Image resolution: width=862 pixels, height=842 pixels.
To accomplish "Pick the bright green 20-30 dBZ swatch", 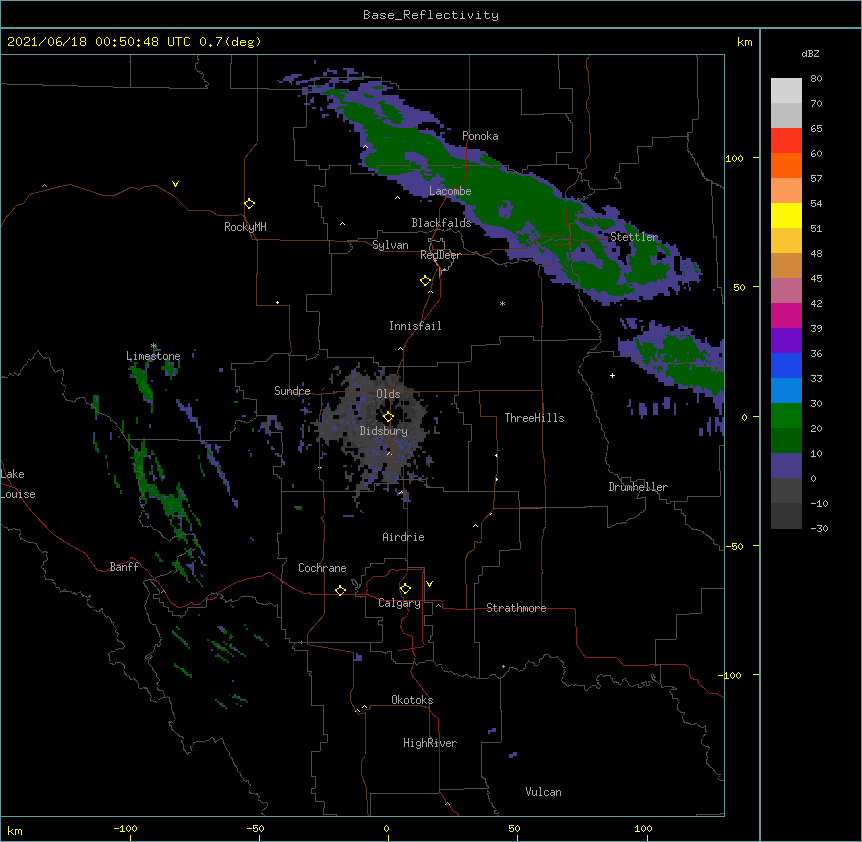I will [786, 416].
